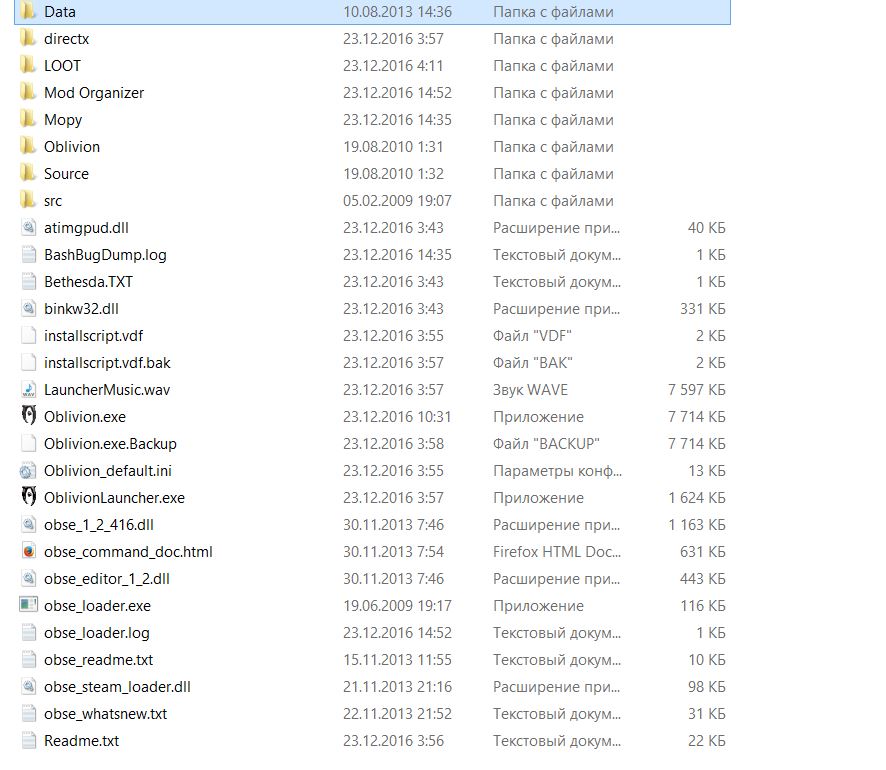Image resolution: width=886 pixels, height=770 pixels.
Task: Select the file name Oblivion_default.ini
Action: pos(108,471)
